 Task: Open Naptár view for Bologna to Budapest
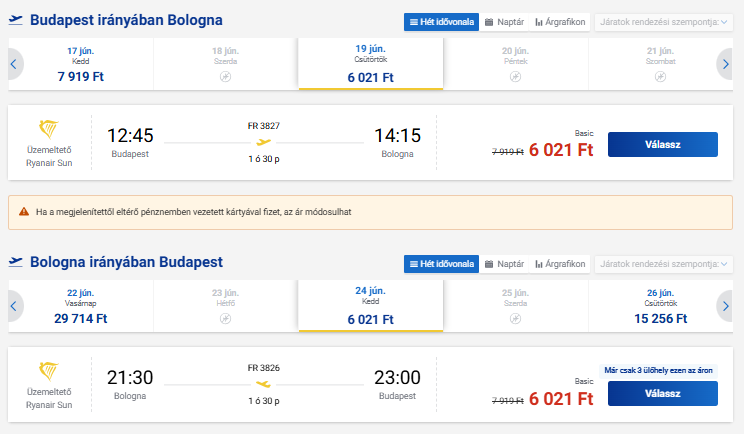coord(504,264)
